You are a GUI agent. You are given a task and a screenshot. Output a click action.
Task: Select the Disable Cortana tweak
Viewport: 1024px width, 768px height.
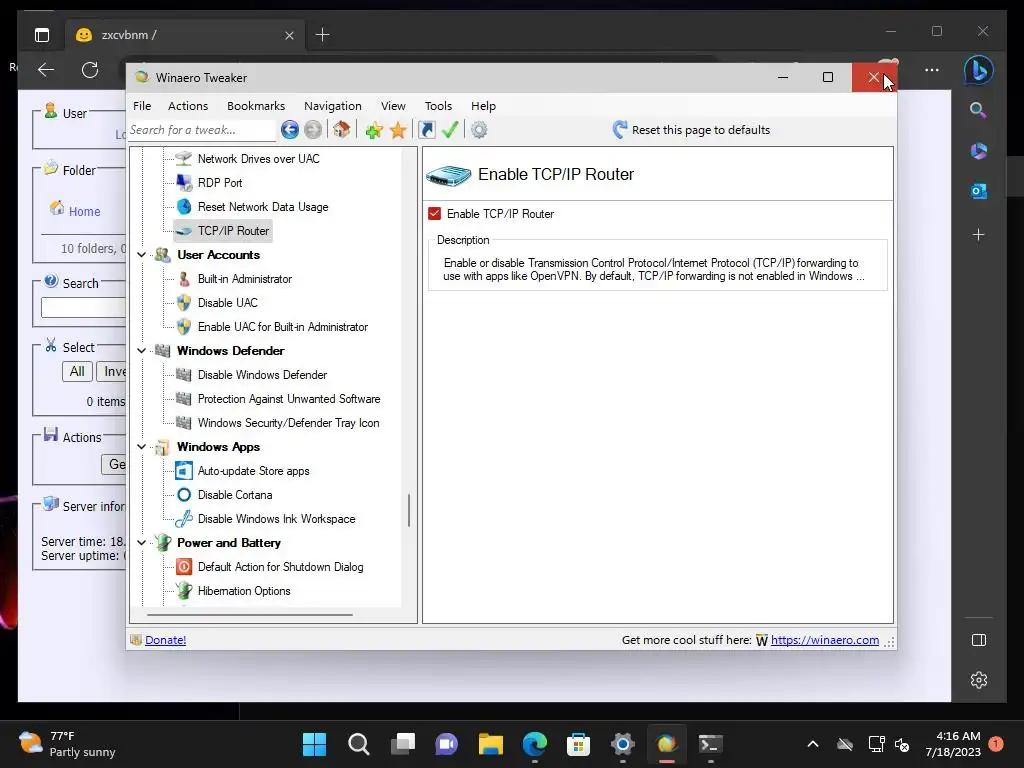(235, 495)
